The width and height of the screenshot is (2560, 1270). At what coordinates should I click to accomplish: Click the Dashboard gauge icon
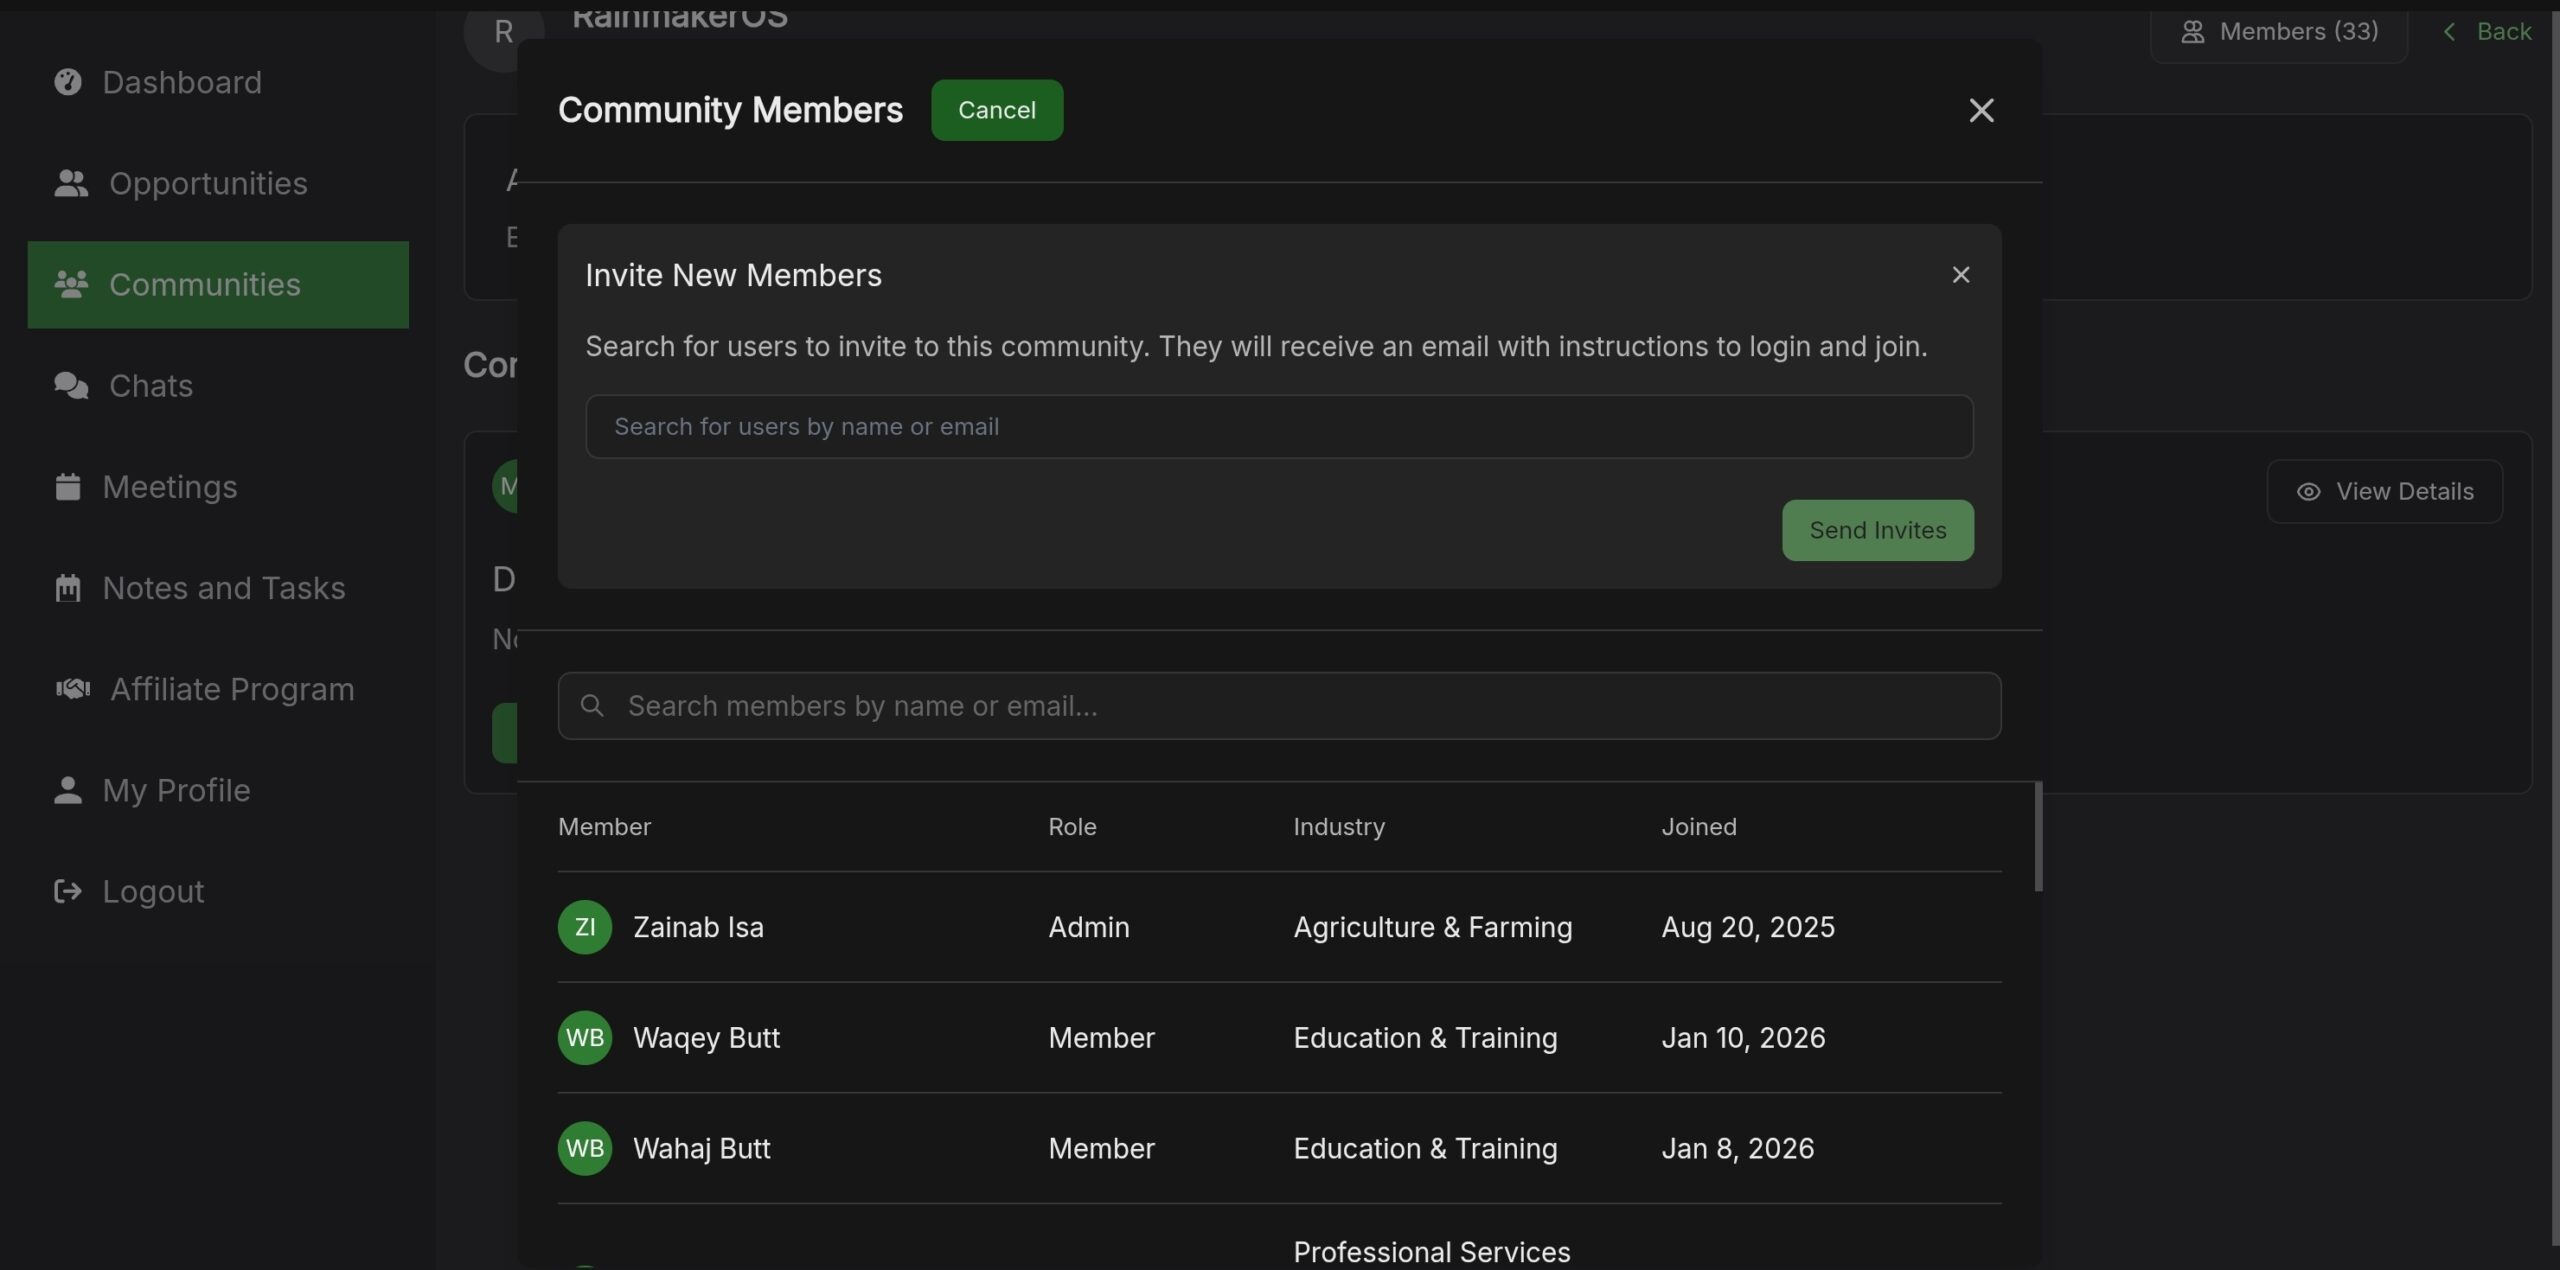[68, 82]
